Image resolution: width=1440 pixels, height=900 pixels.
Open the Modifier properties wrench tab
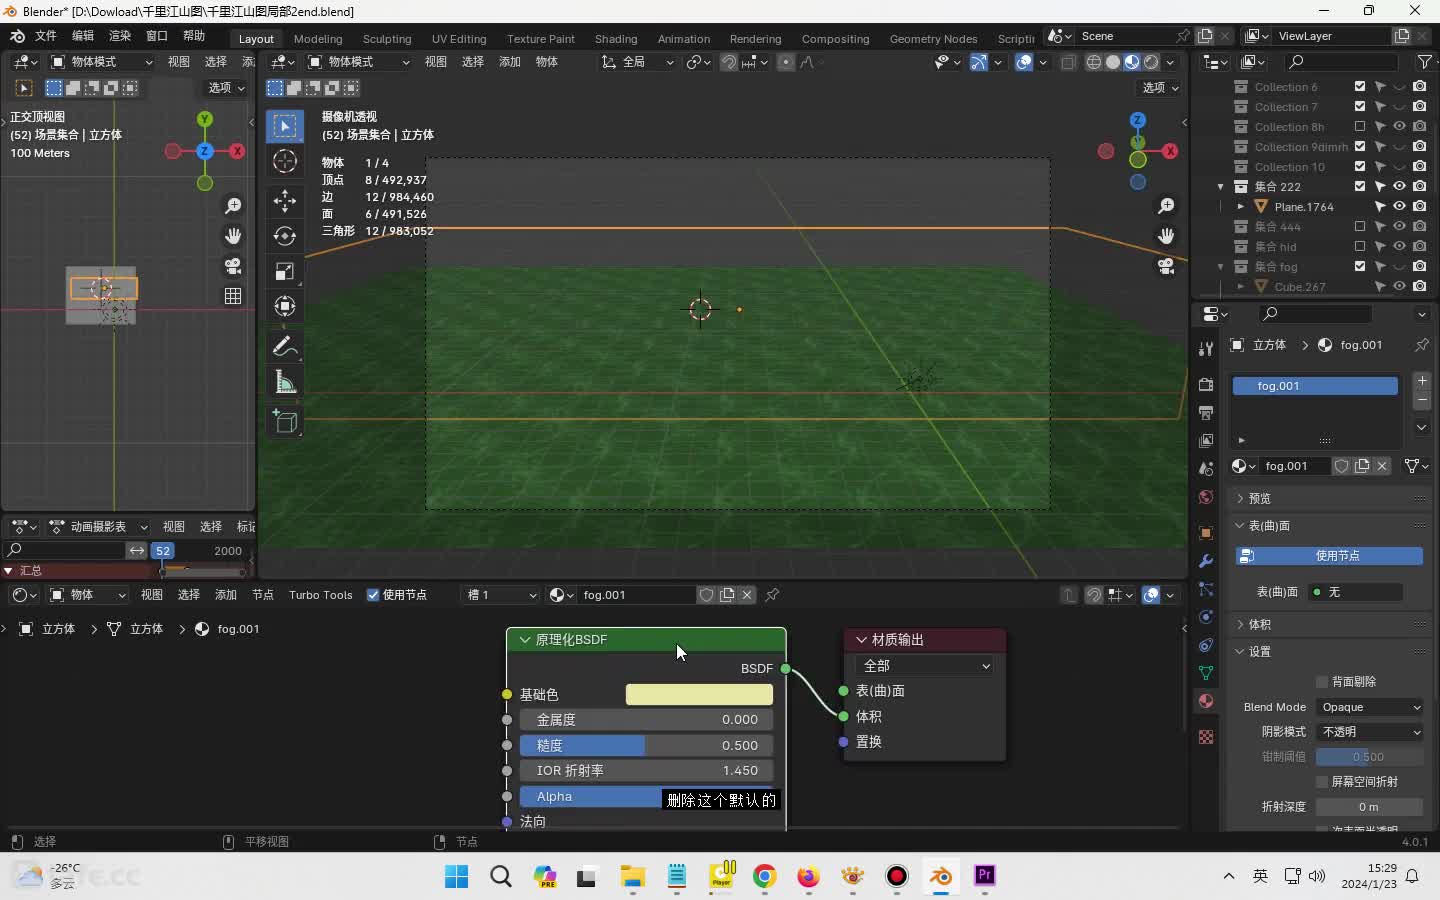point(1206,561)
